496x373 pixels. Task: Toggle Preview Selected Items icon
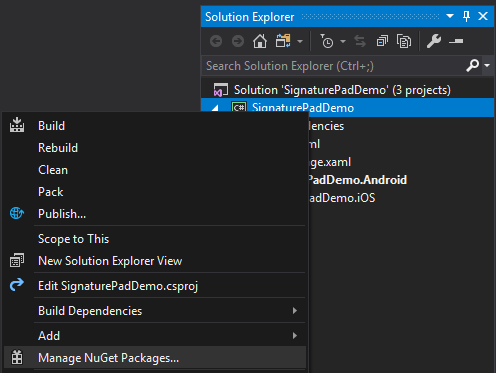[456, 41]
